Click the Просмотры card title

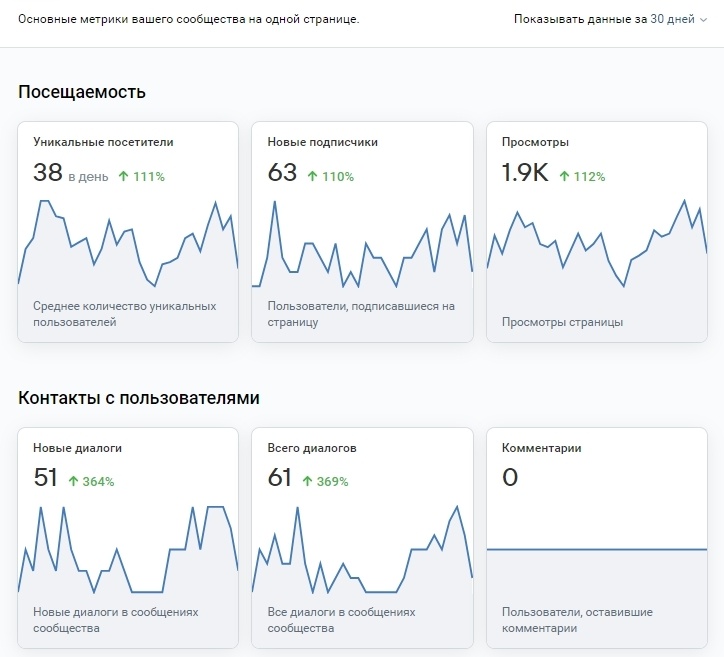tap(535, 142)
